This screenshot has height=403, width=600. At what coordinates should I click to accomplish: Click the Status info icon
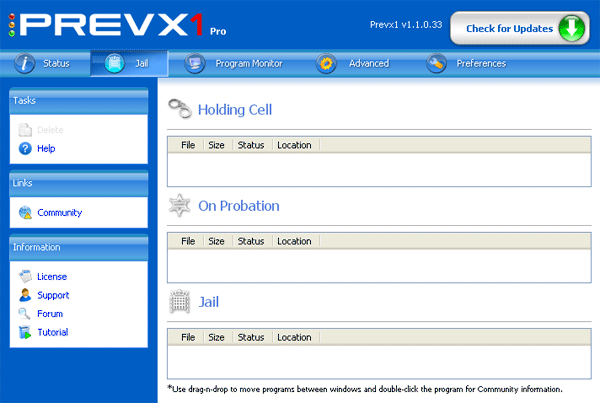pyautogui.click(x=24, y=63)
